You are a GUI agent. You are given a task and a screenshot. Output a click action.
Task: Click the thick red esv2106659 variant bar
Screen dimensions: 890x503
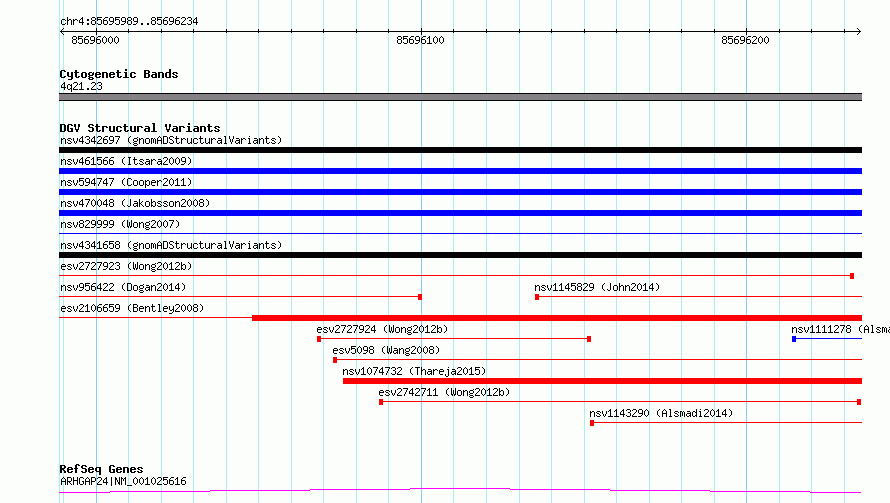pyautogui.click(x=557, y=318)
